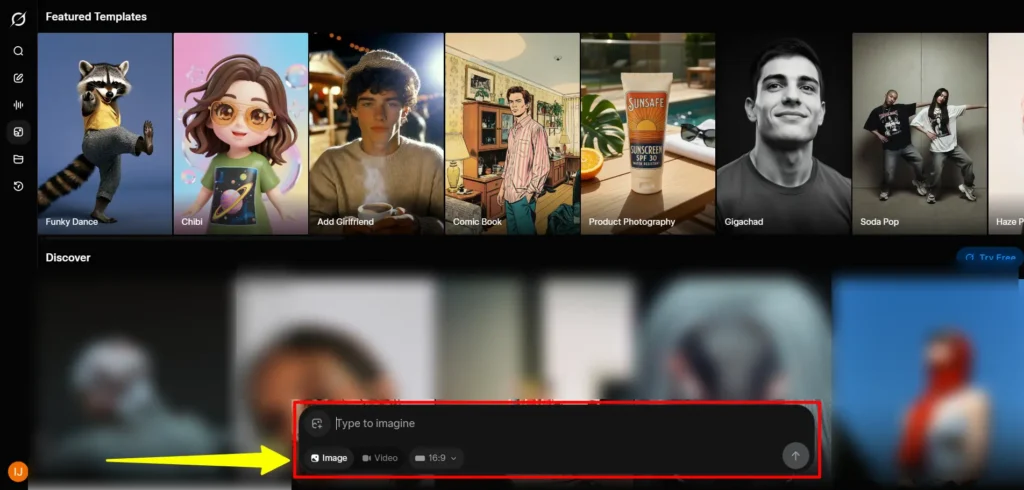Open the Comic Book template
Image resolution: width=1024 pixels, height=490 pixels.
pos(512,133)
